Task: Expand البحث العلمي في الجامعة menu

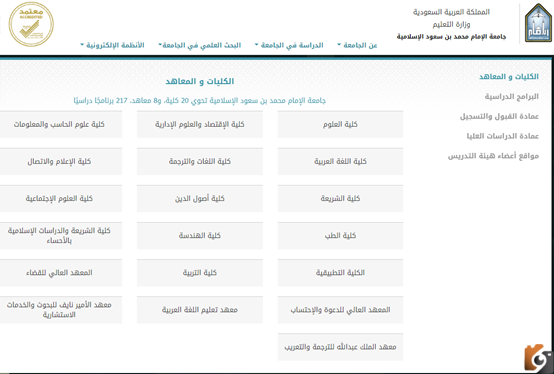Action: [x=200, y=45]
